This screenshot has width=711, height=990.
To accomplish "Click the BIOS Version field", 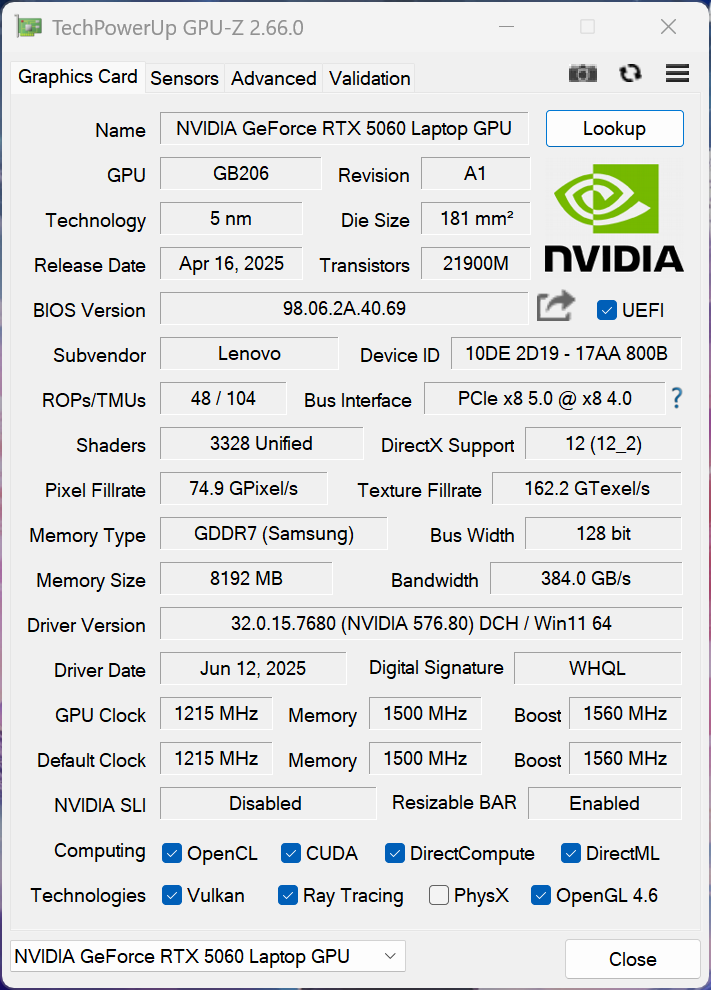I will click(x=343, y=309).
